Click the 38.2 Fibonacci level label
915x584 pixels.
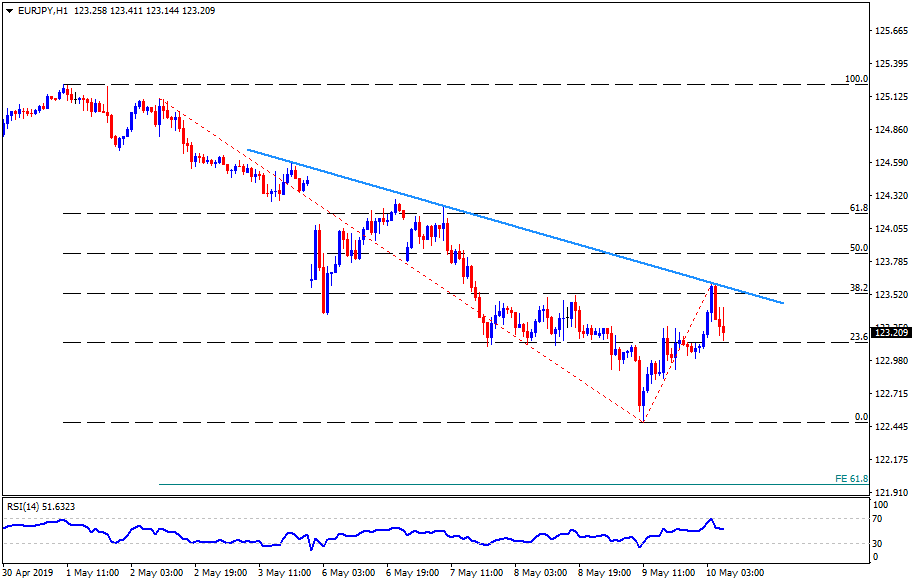pos(857,288)
